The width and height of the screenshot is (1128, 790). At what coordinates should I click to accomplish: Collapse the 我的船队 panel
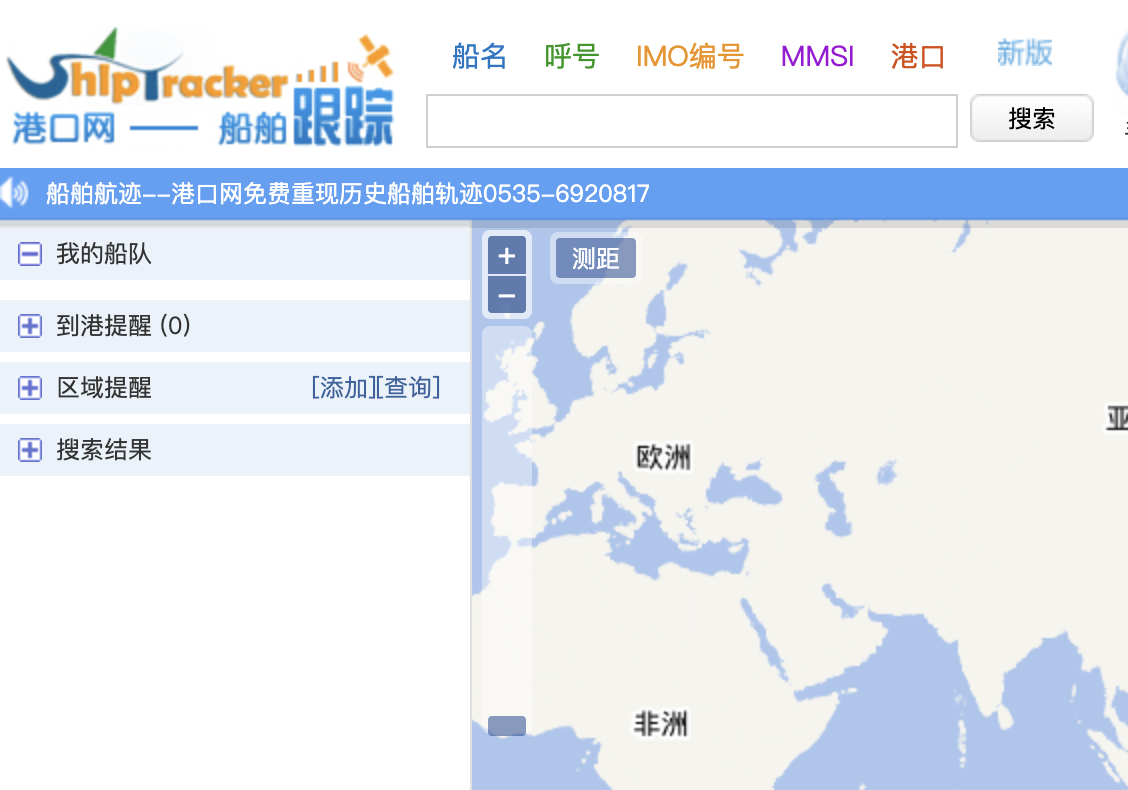(29, 254)
